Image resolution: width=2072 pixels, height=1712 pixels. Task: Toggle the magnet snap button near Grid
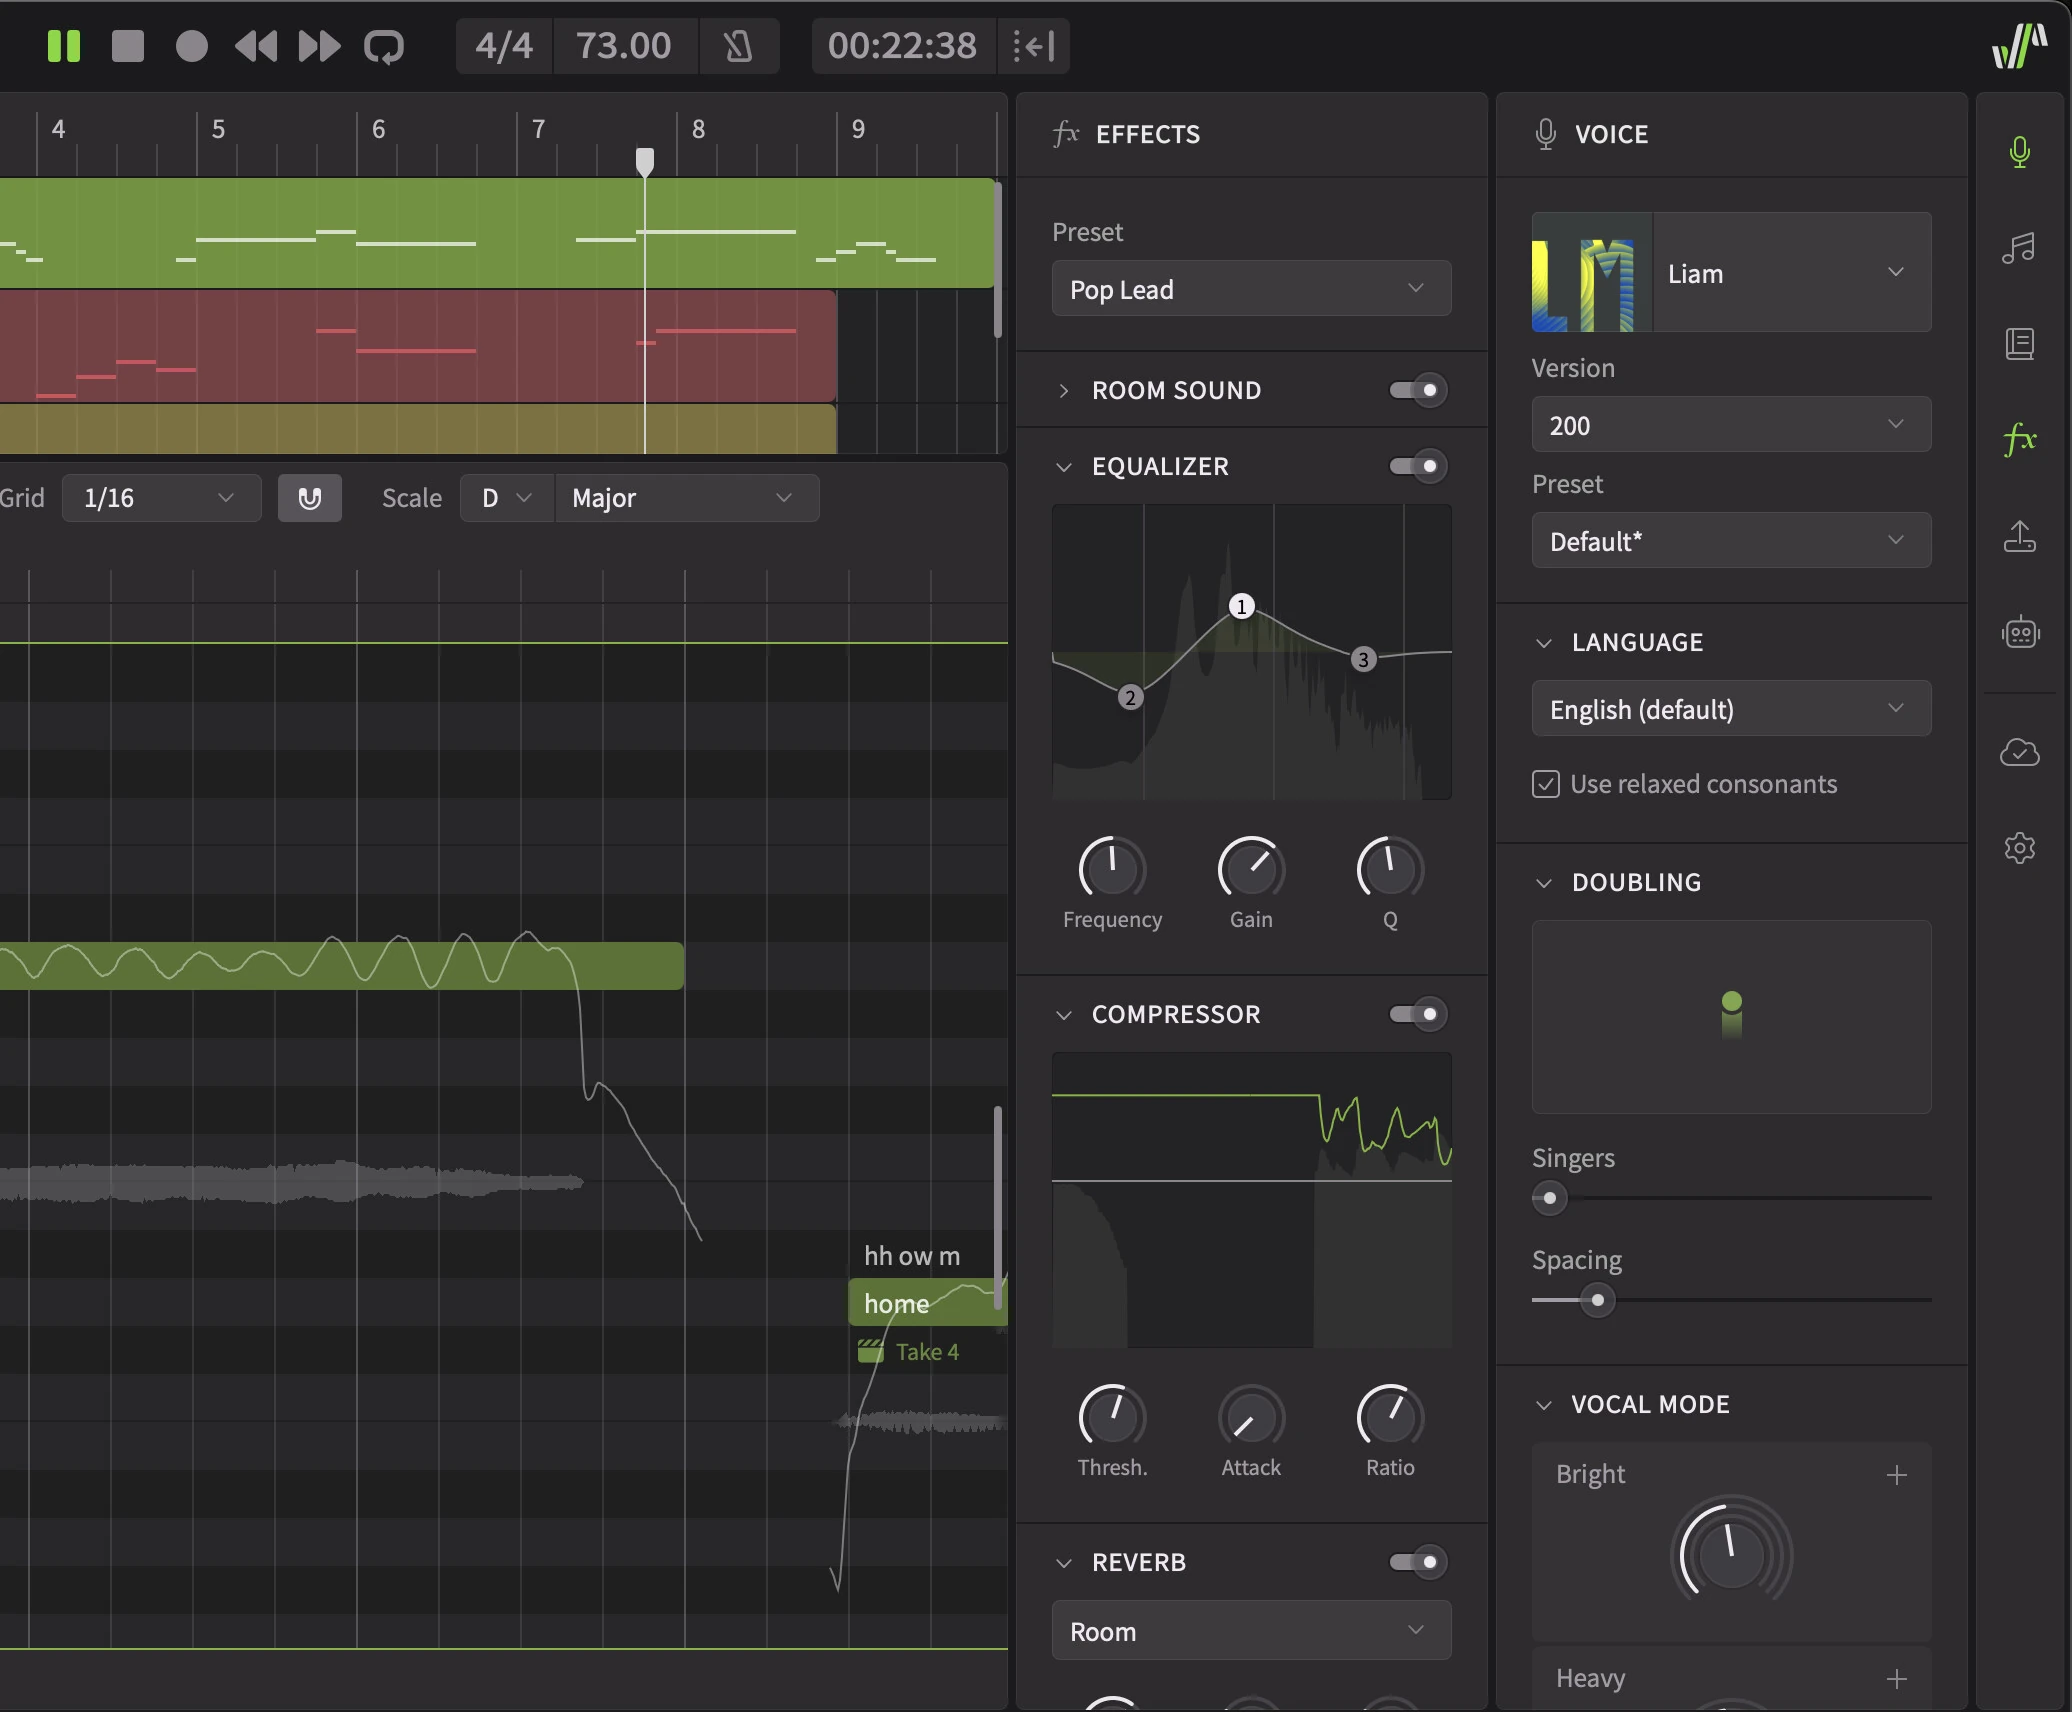tap(310, 498)
